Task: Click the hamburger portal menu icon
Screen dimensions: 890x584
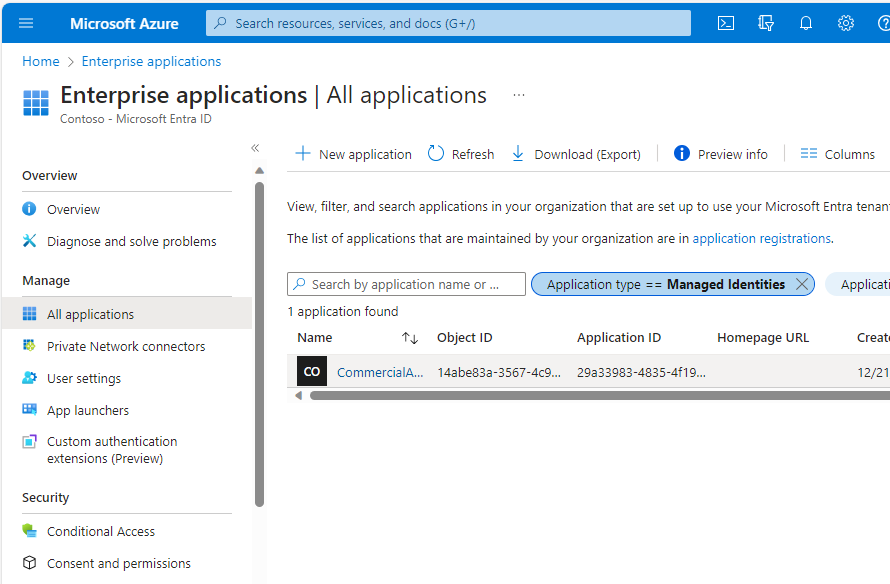Action: (25, 22)
